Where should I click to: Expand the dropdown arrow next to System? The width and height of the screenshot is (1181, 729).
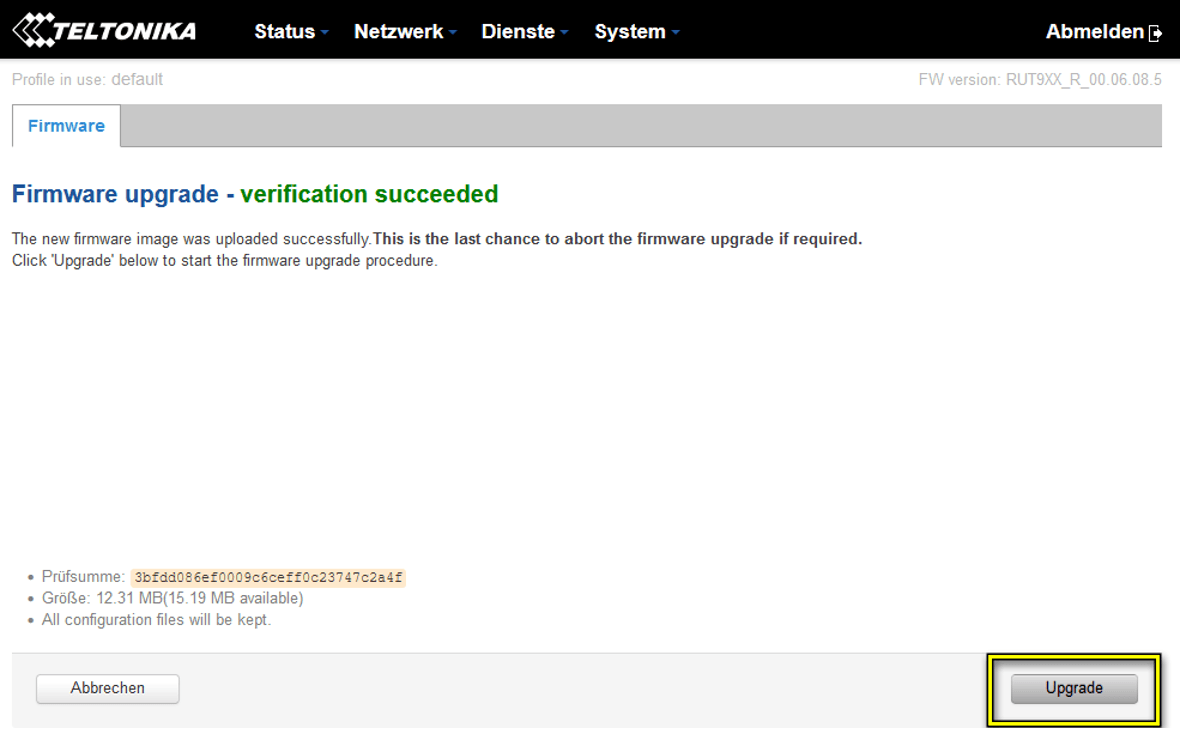tap(675, 33)
